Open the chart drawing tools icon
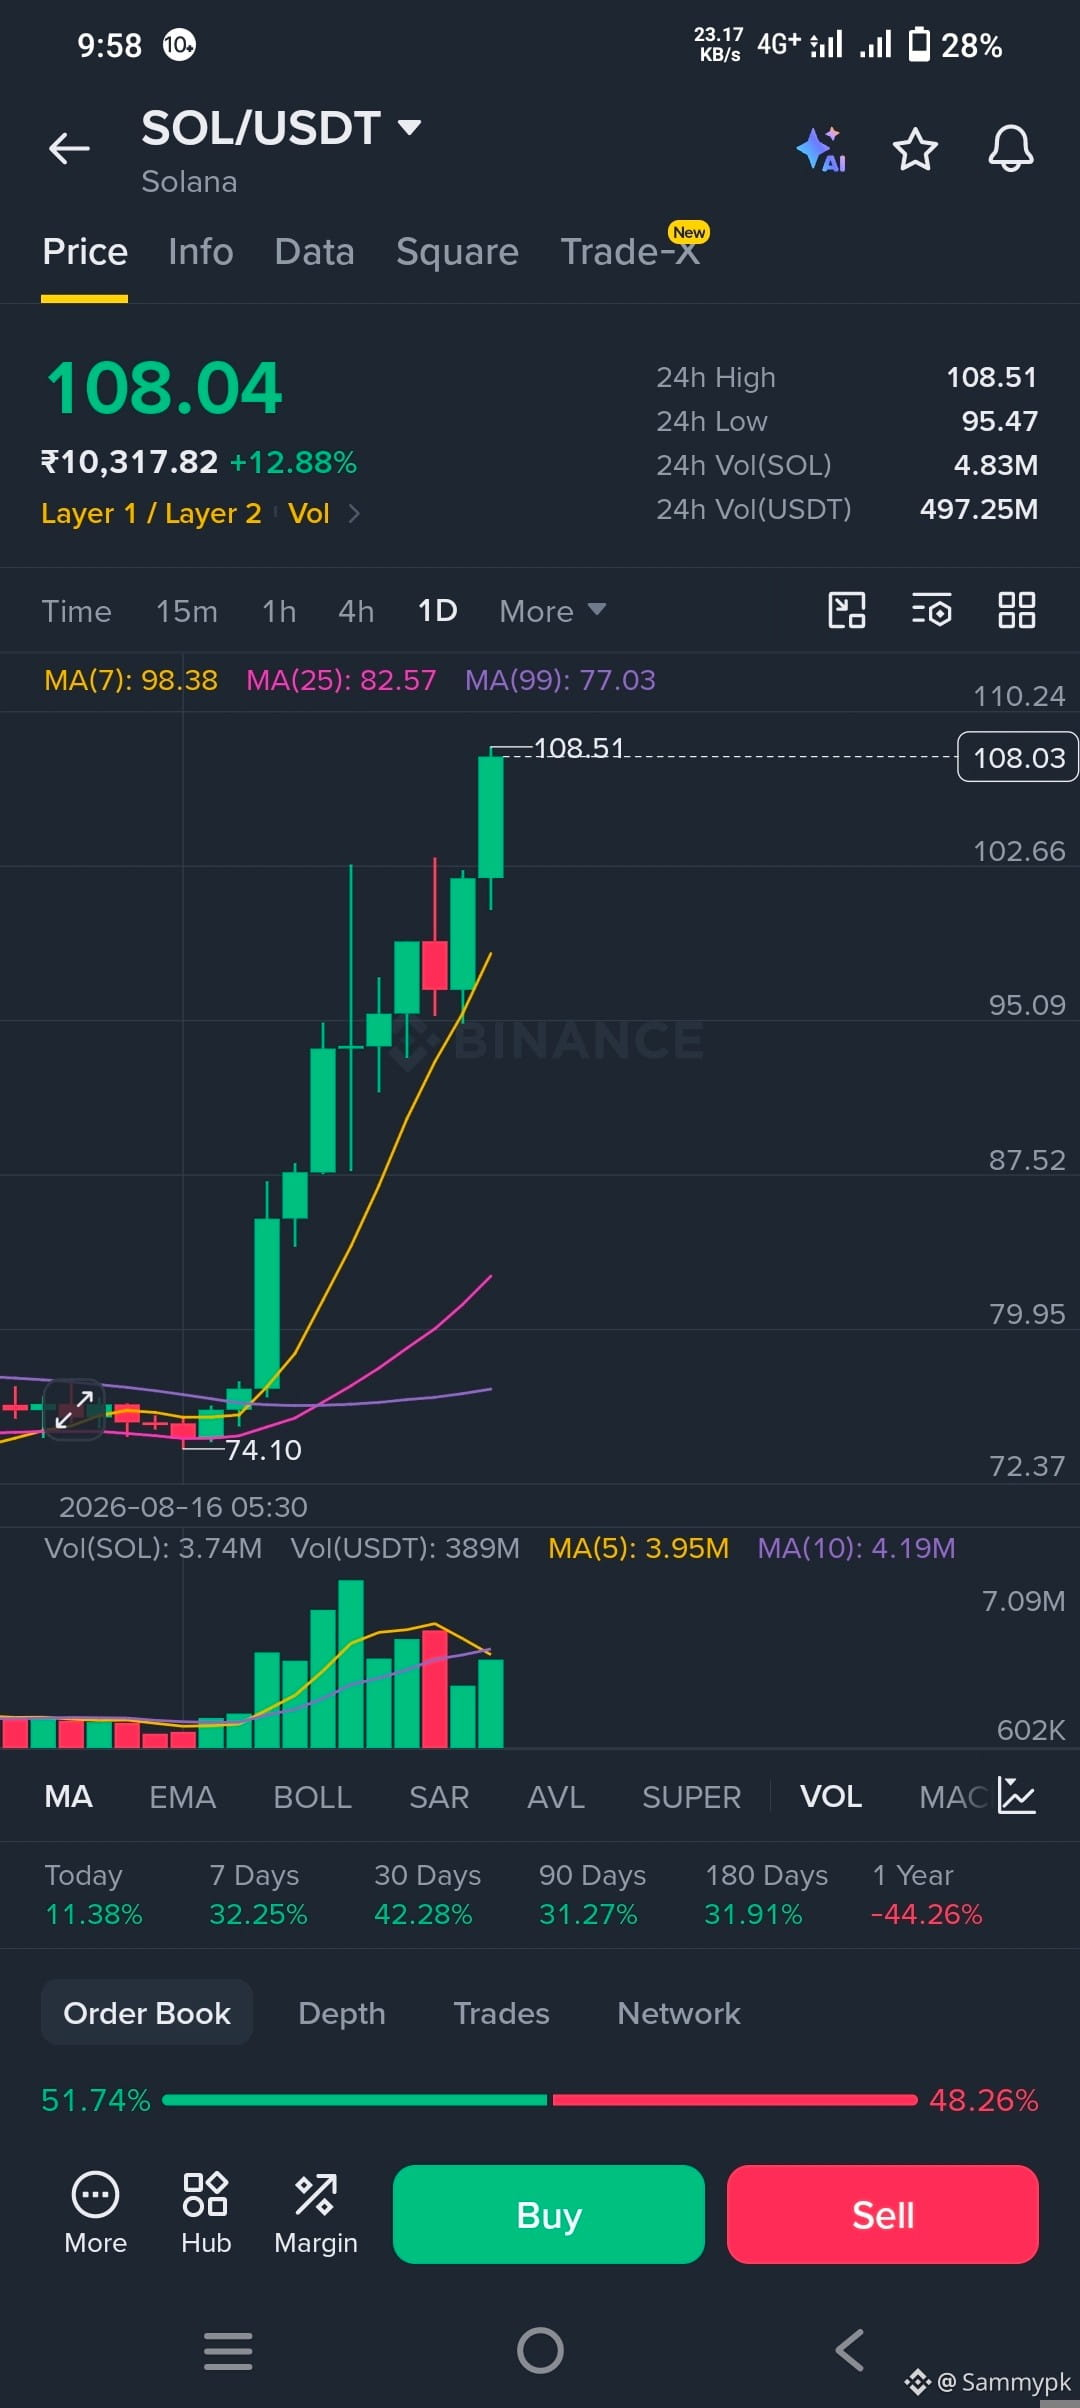Screen dimensions: 1080x2408 [847, 610]
